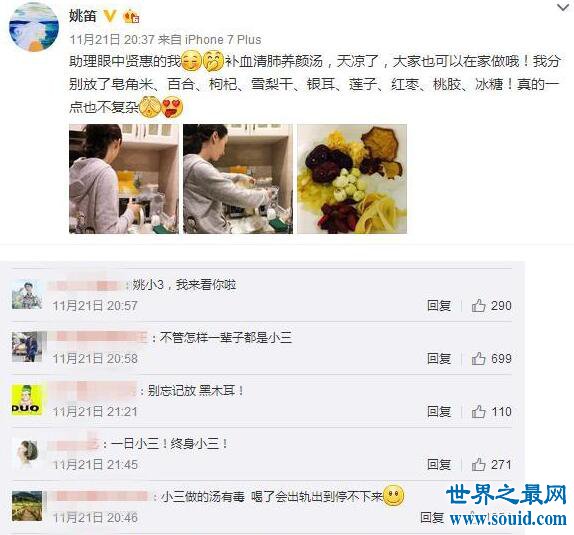The height and width of the screenshot is (535, 574).
Task: Click the 姚笛 username link
Action: 83,16
